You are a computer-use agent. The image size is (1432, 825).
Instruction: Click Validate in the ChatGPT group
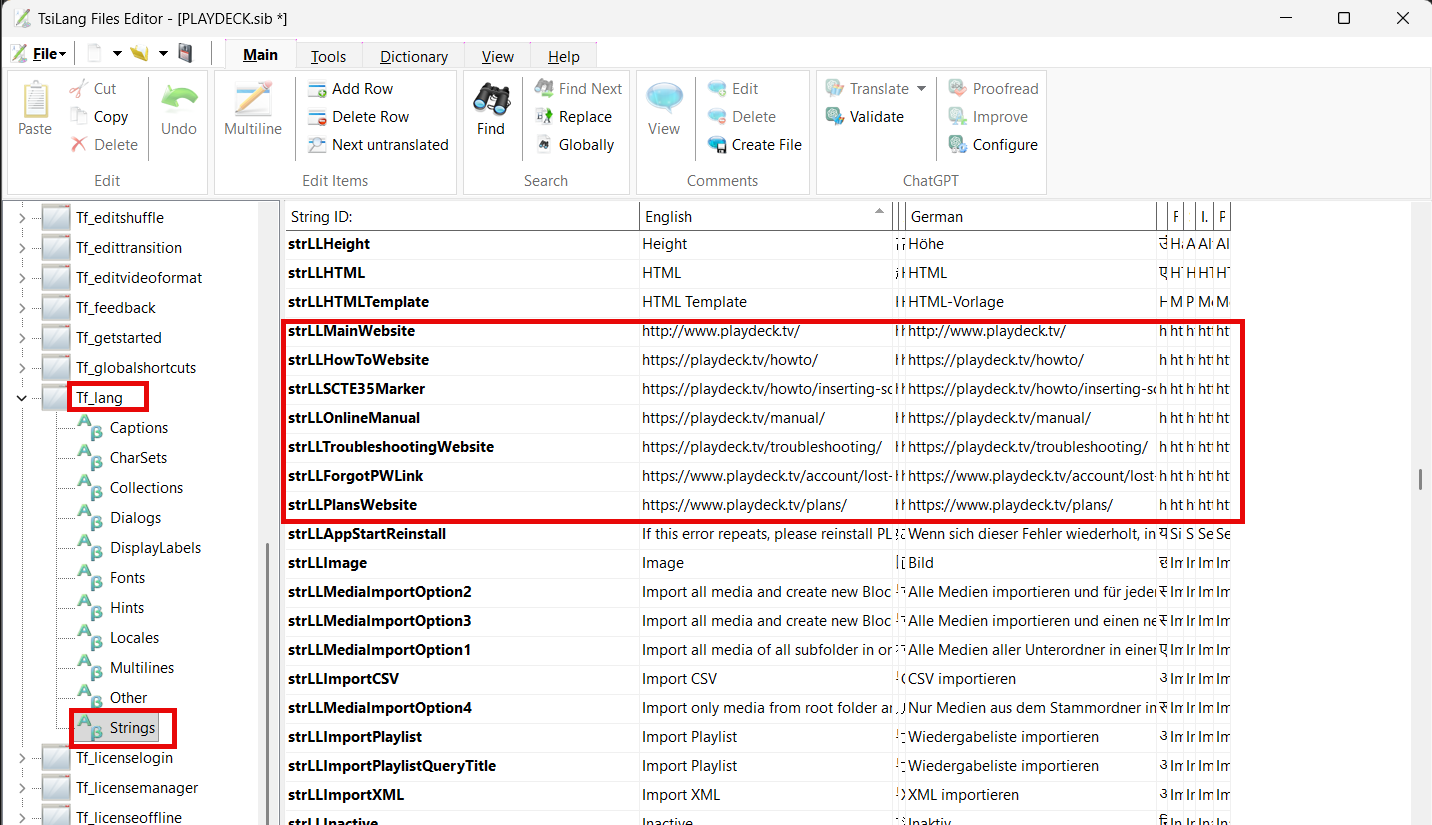click(x=876, y=117)
